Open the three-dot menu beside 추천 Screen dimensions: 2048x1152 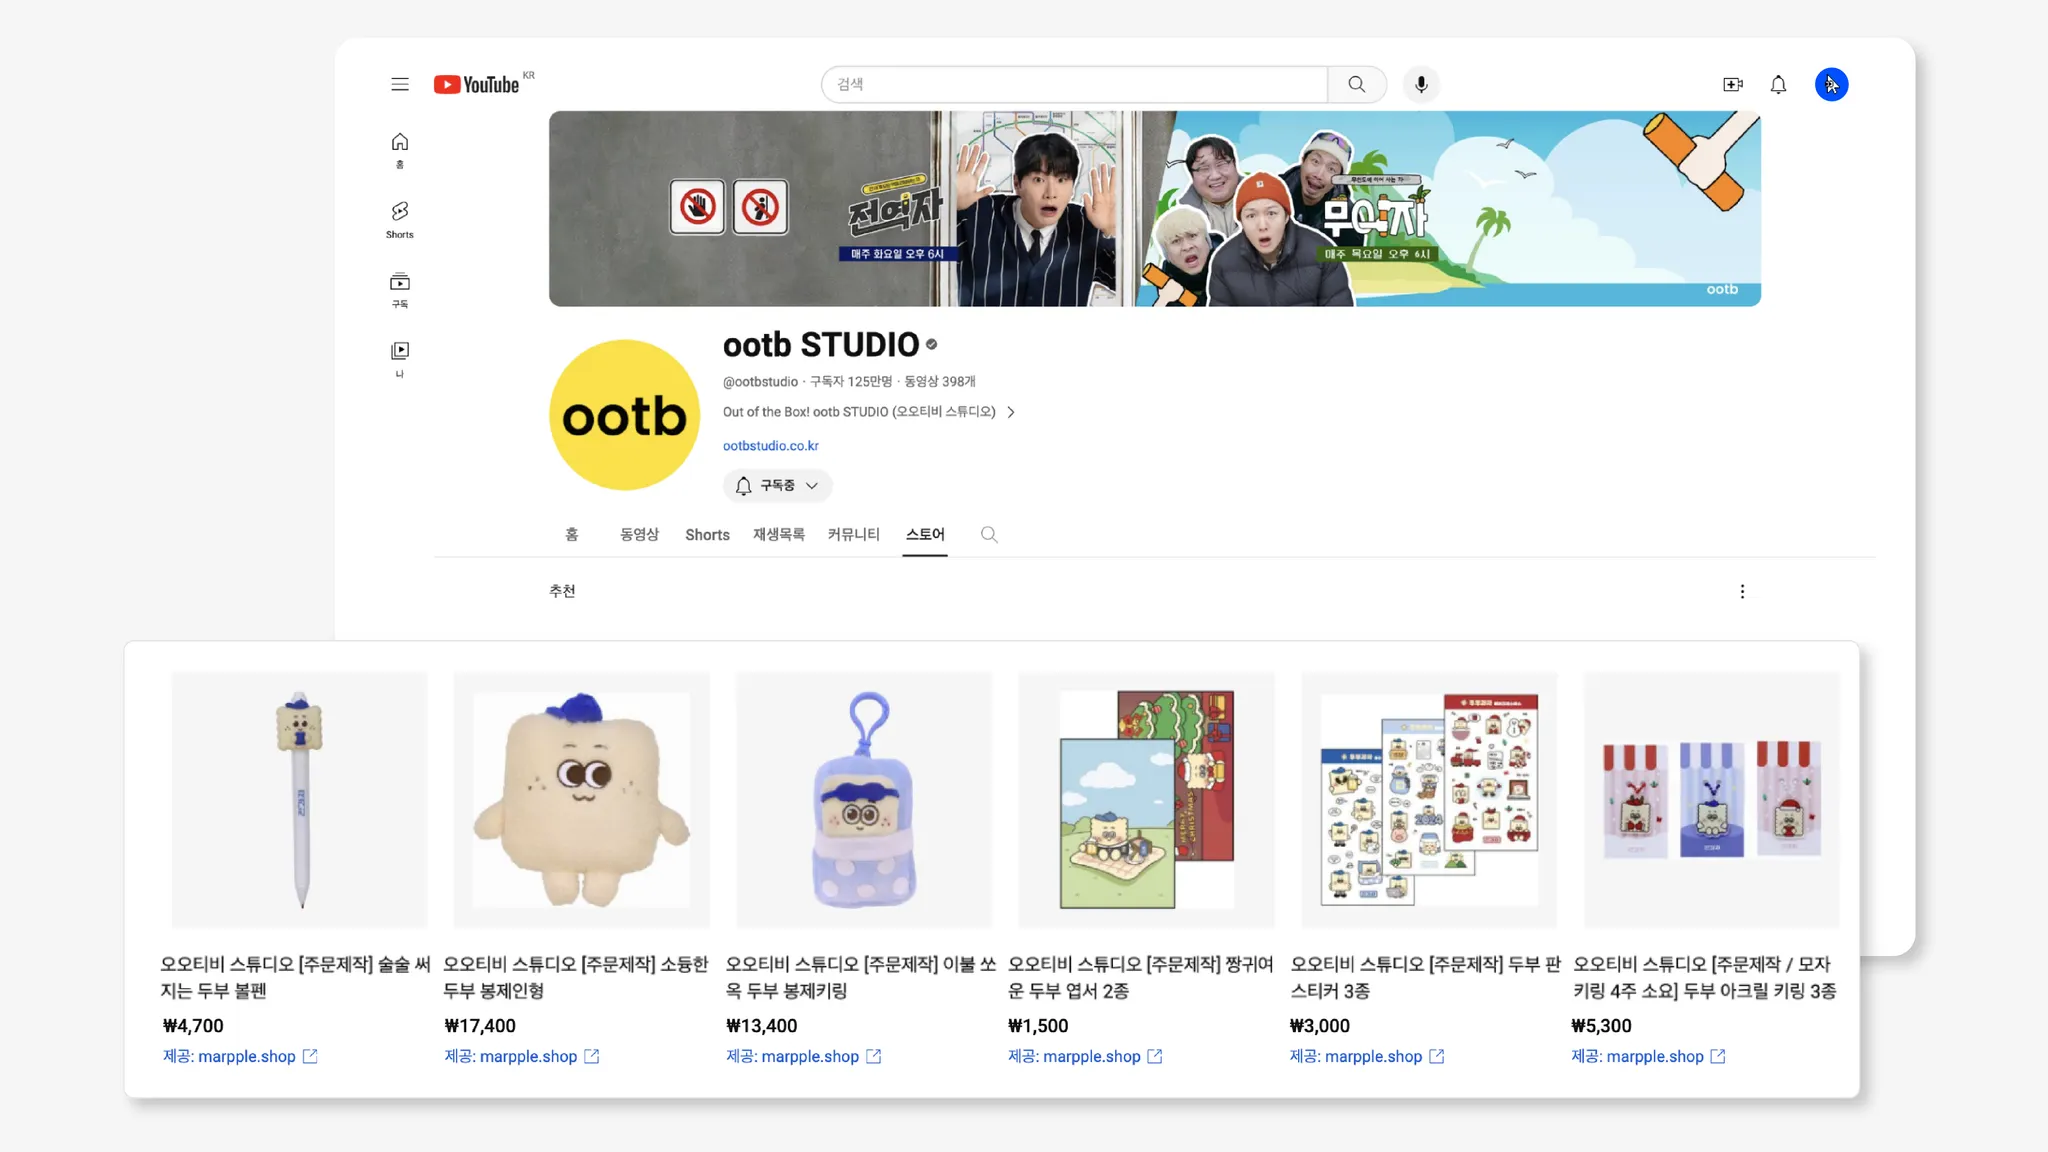pyautogui.click(x=1742, y=591)
